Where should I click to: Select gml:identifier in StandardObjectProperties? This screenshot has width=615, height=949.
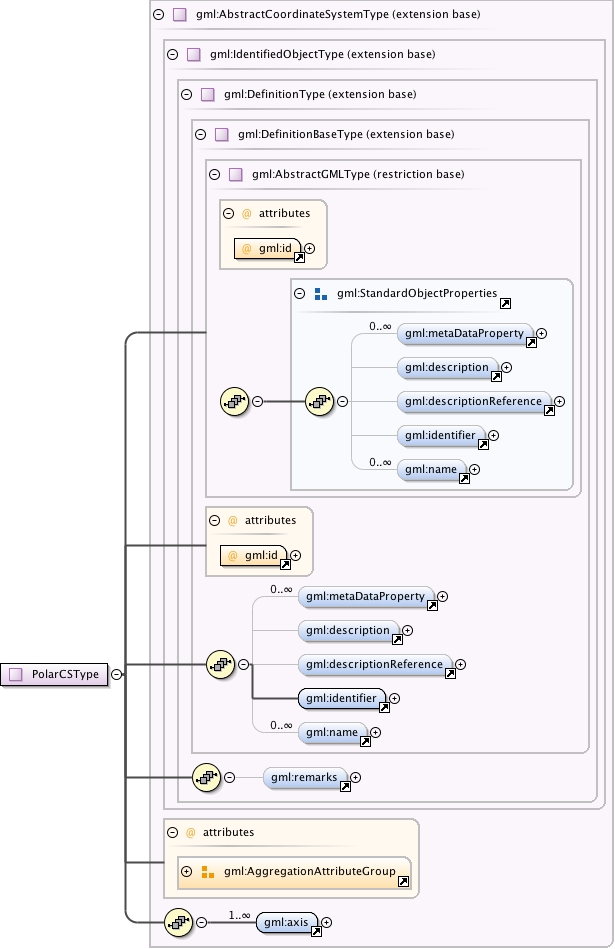[441, 436]
